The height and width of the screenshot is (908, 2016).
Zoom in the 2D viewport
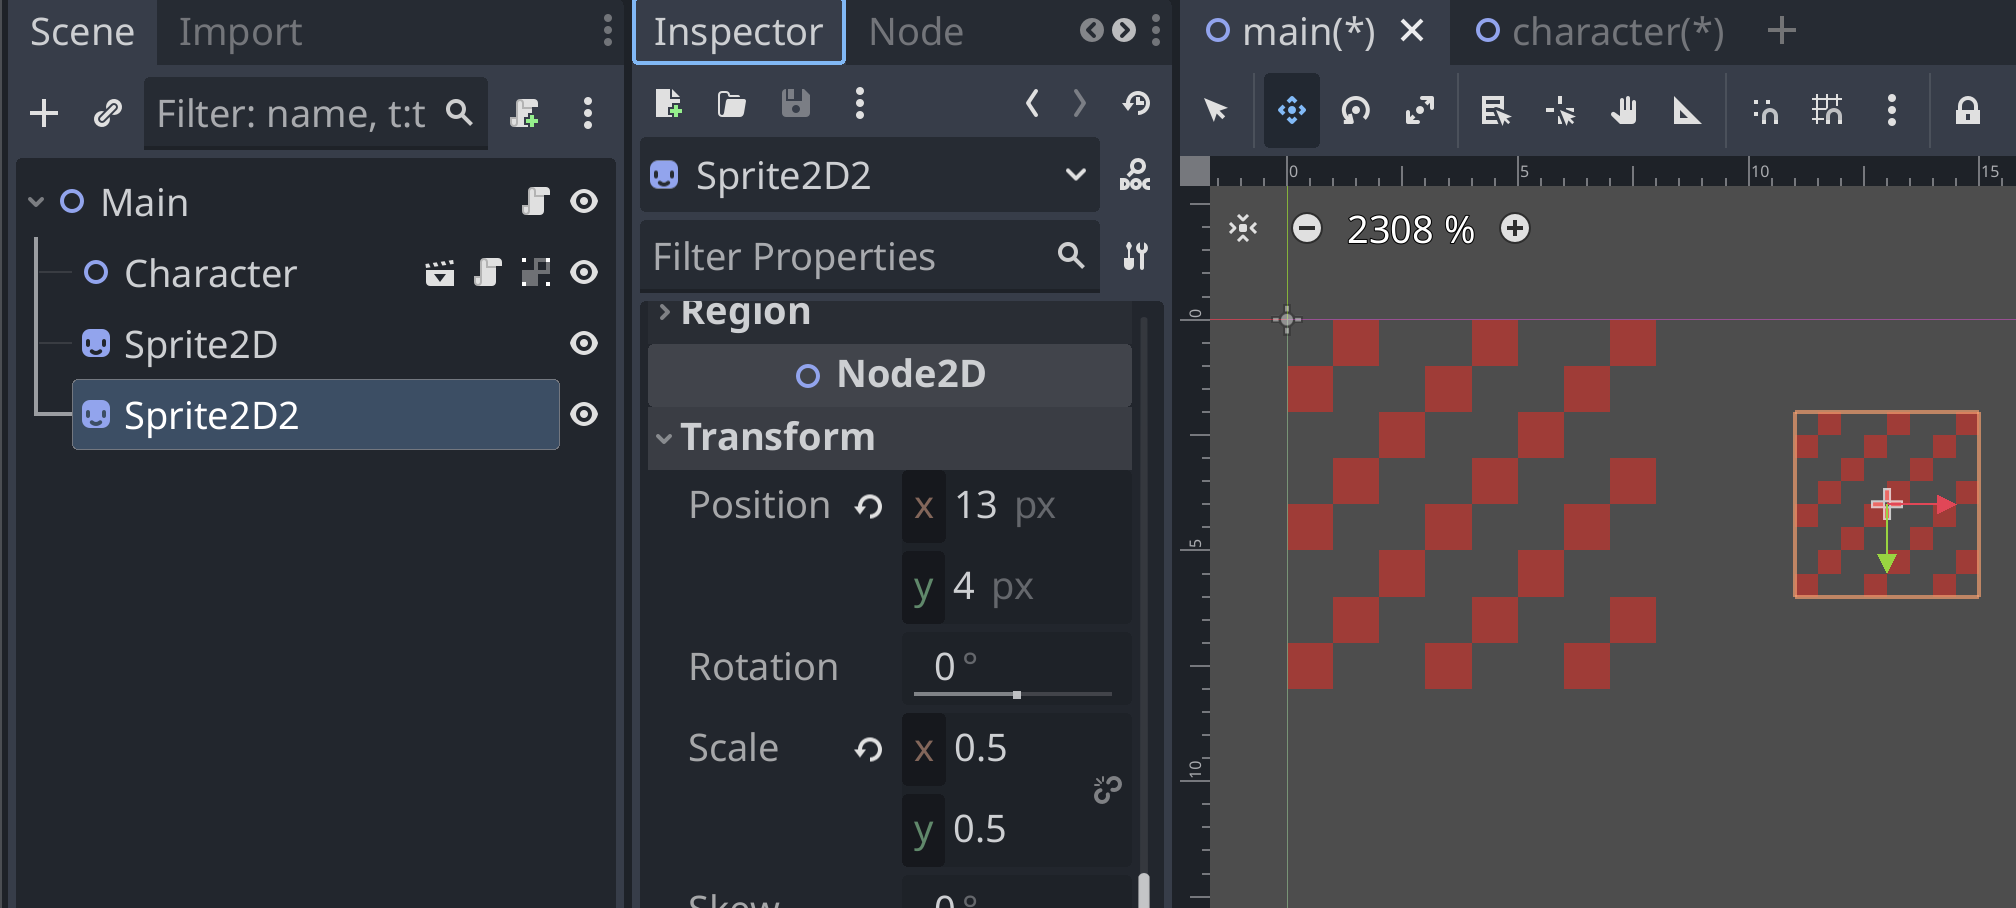click(x=1515, y=229)
